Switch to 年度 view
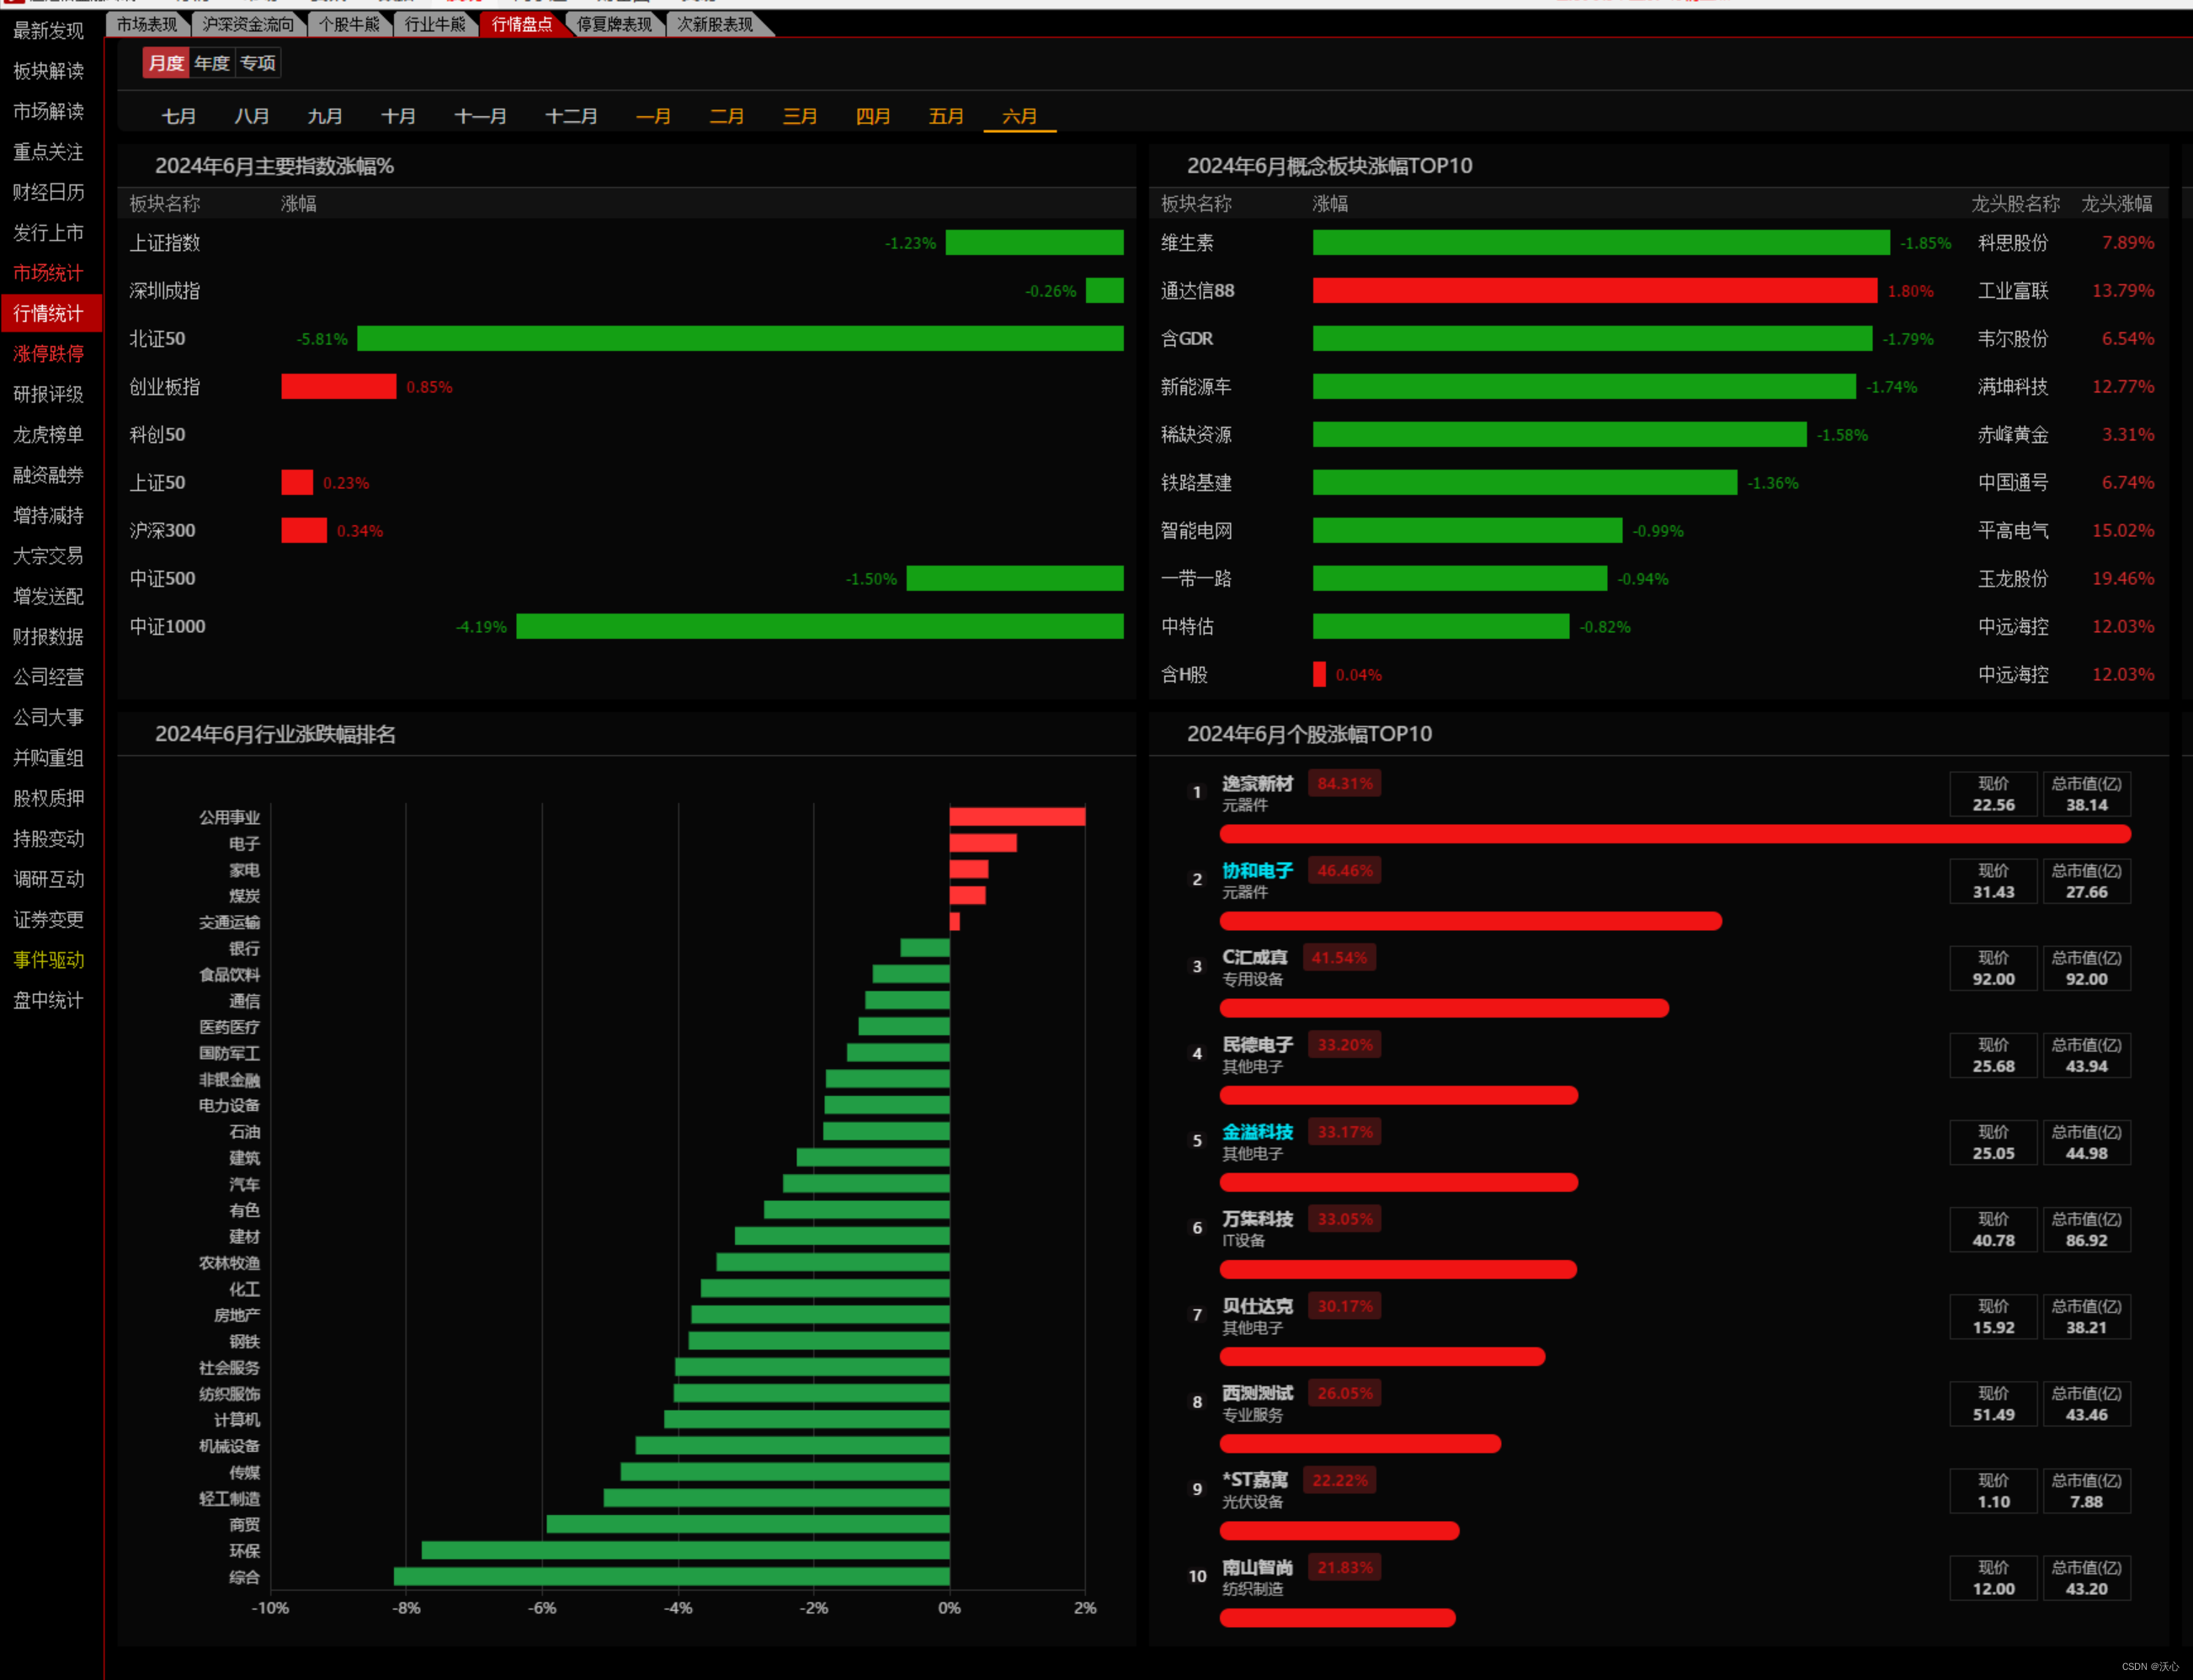2193x1680 pixels. pos(212,63)
